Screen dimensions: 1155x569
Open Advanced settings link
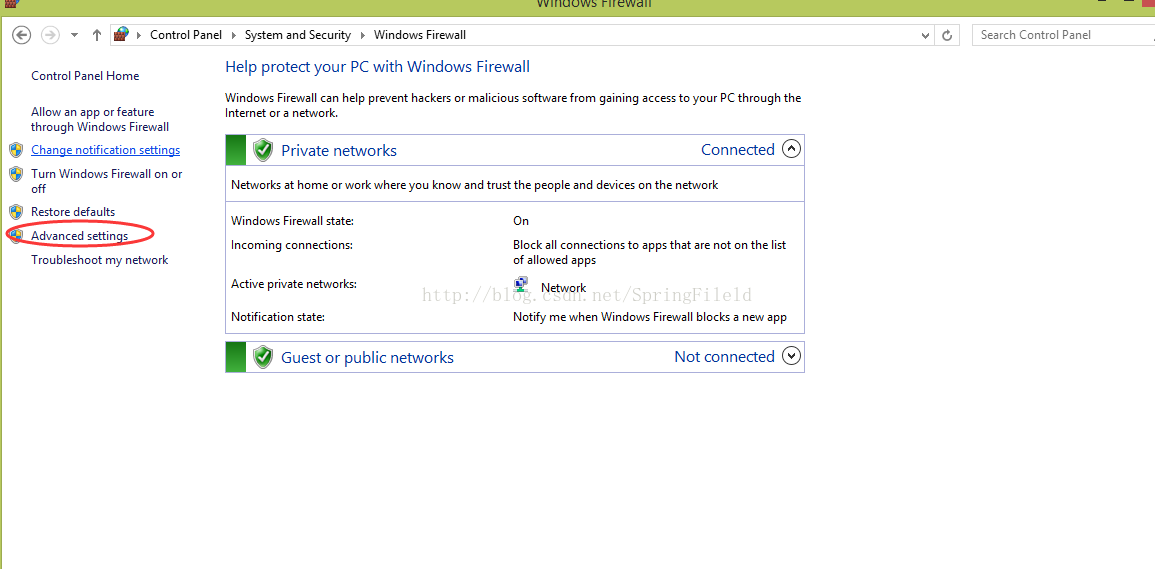tap(80, 236)
